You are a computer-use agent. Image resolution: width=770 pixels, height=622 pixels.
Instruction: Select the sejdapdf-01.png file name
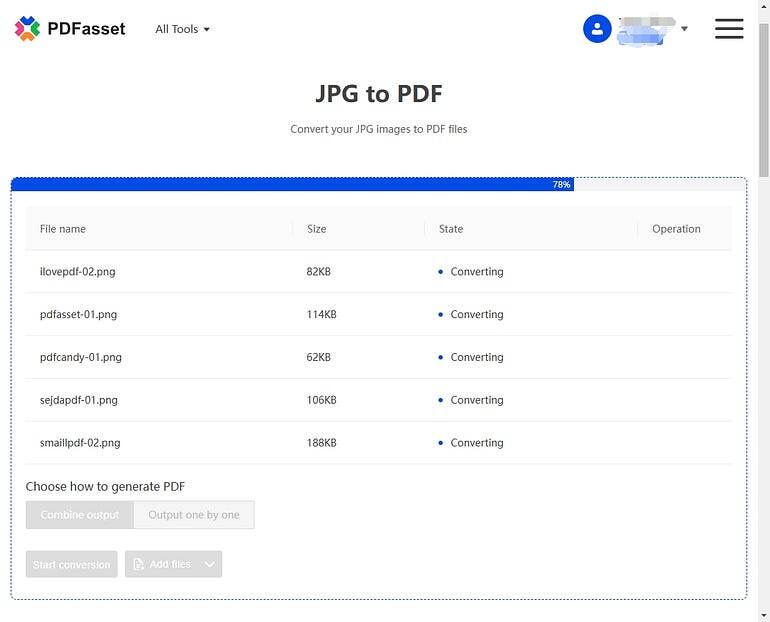[79, 400]
